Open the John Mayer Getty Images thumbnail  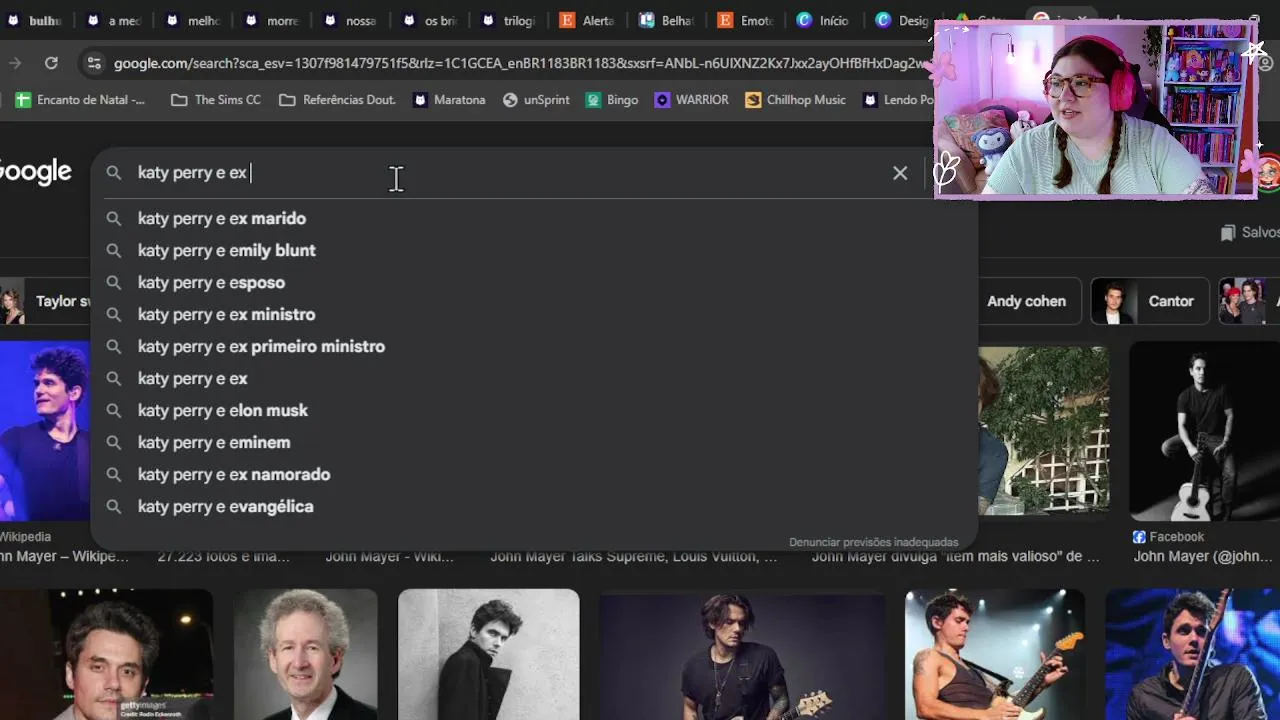(x=106, y=654)
